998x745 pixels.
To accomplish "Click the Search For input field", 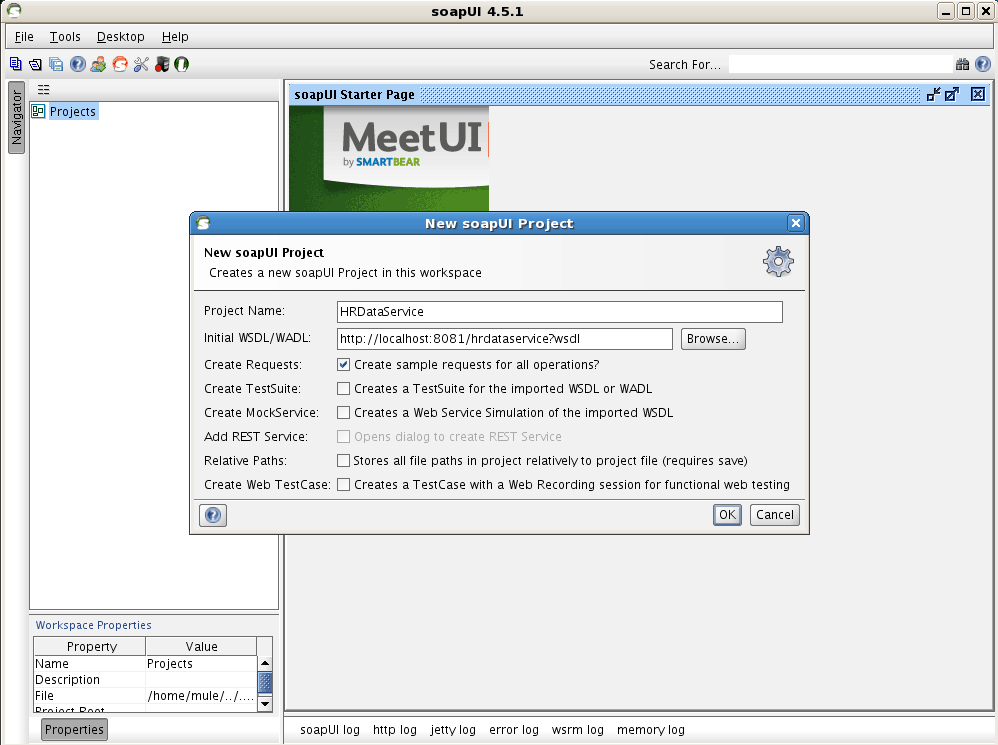I will [x=840, y=64].
